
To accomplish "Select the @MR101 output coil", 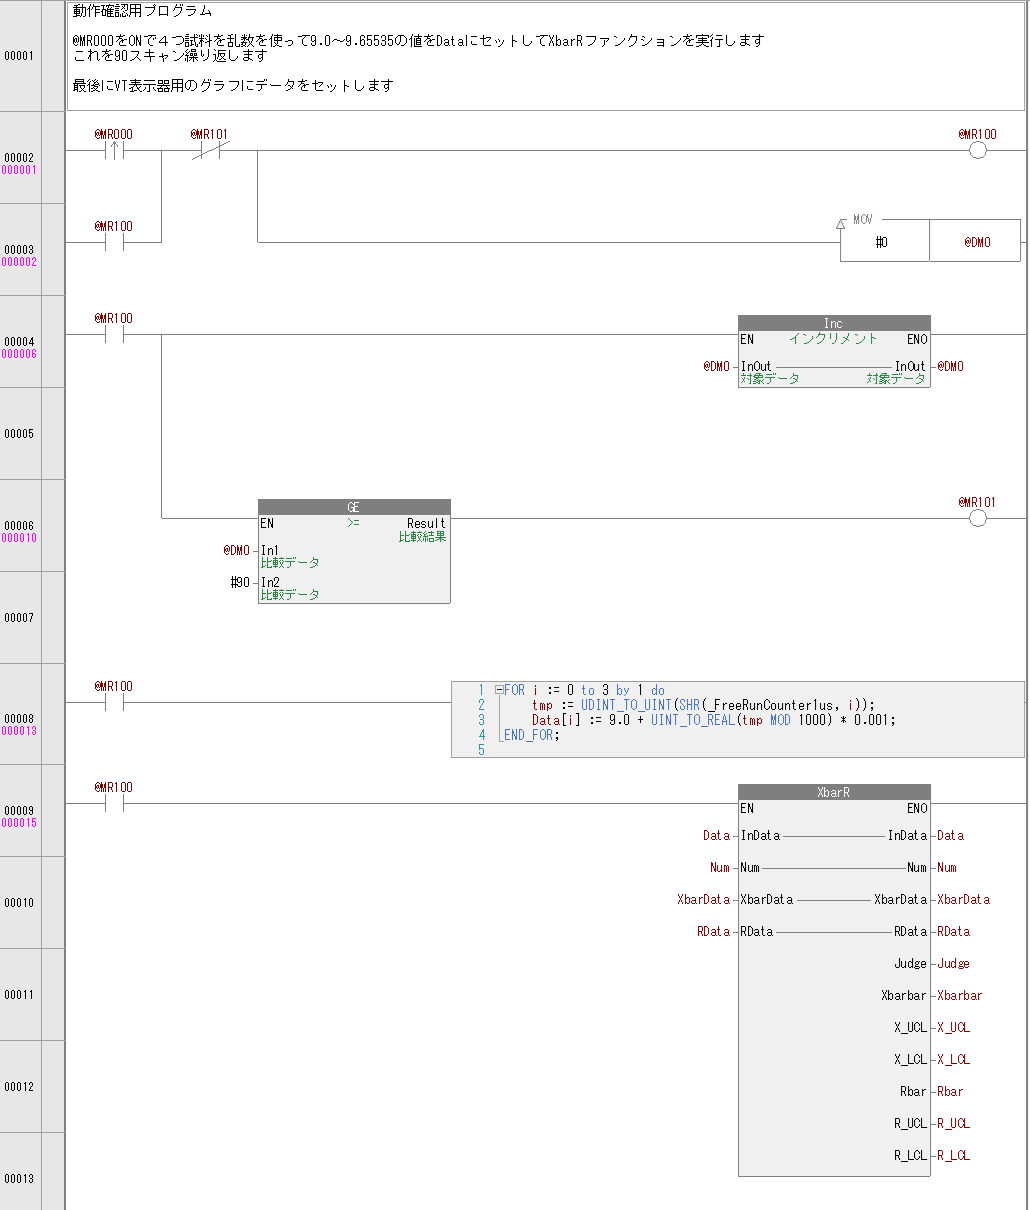I will [977, 518].
